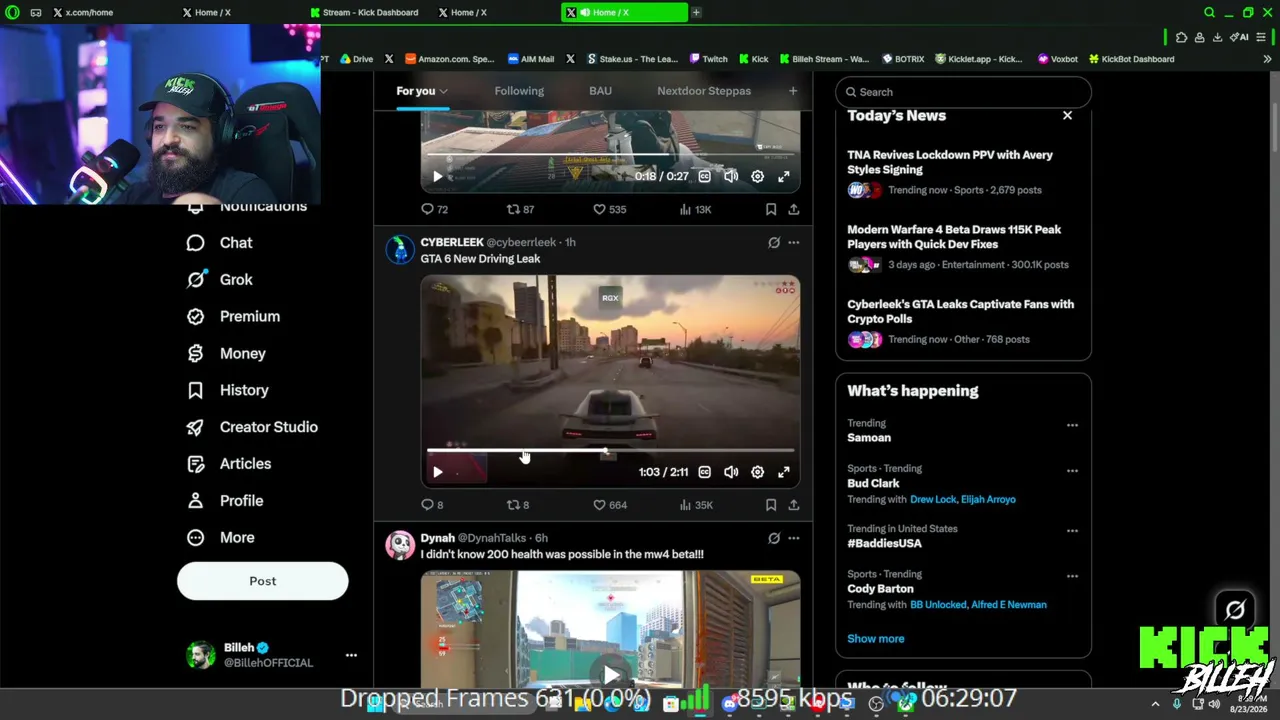The image size is (1280, 720).
Task: Switch to the BAU timeline tab
Action: 600,91
